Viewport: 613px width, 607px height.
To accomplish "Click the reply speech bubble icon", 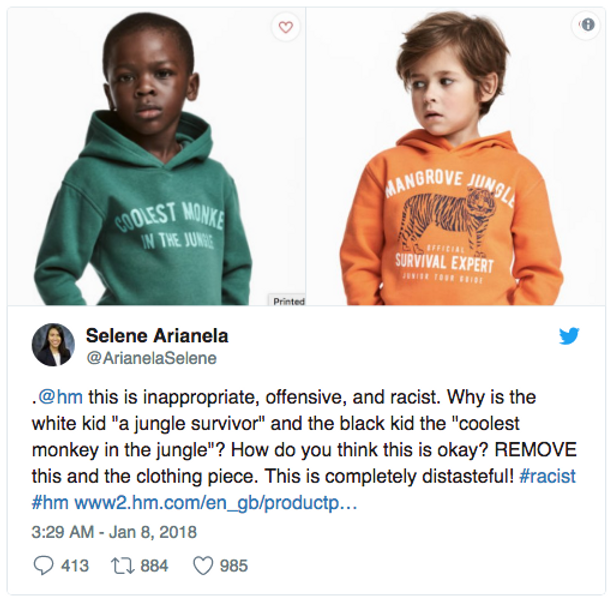I will pos(43,566).
